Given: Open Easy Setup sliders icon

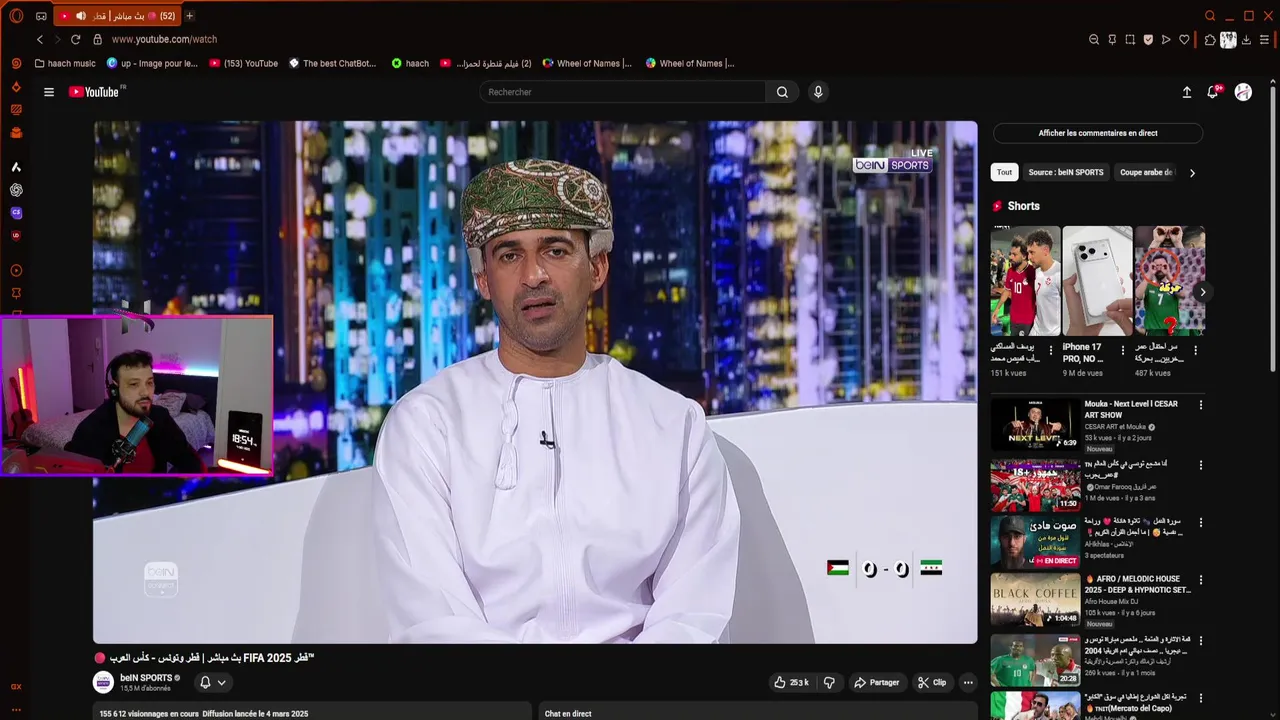Looking at the screenshot, I should tap(1265, 39).
